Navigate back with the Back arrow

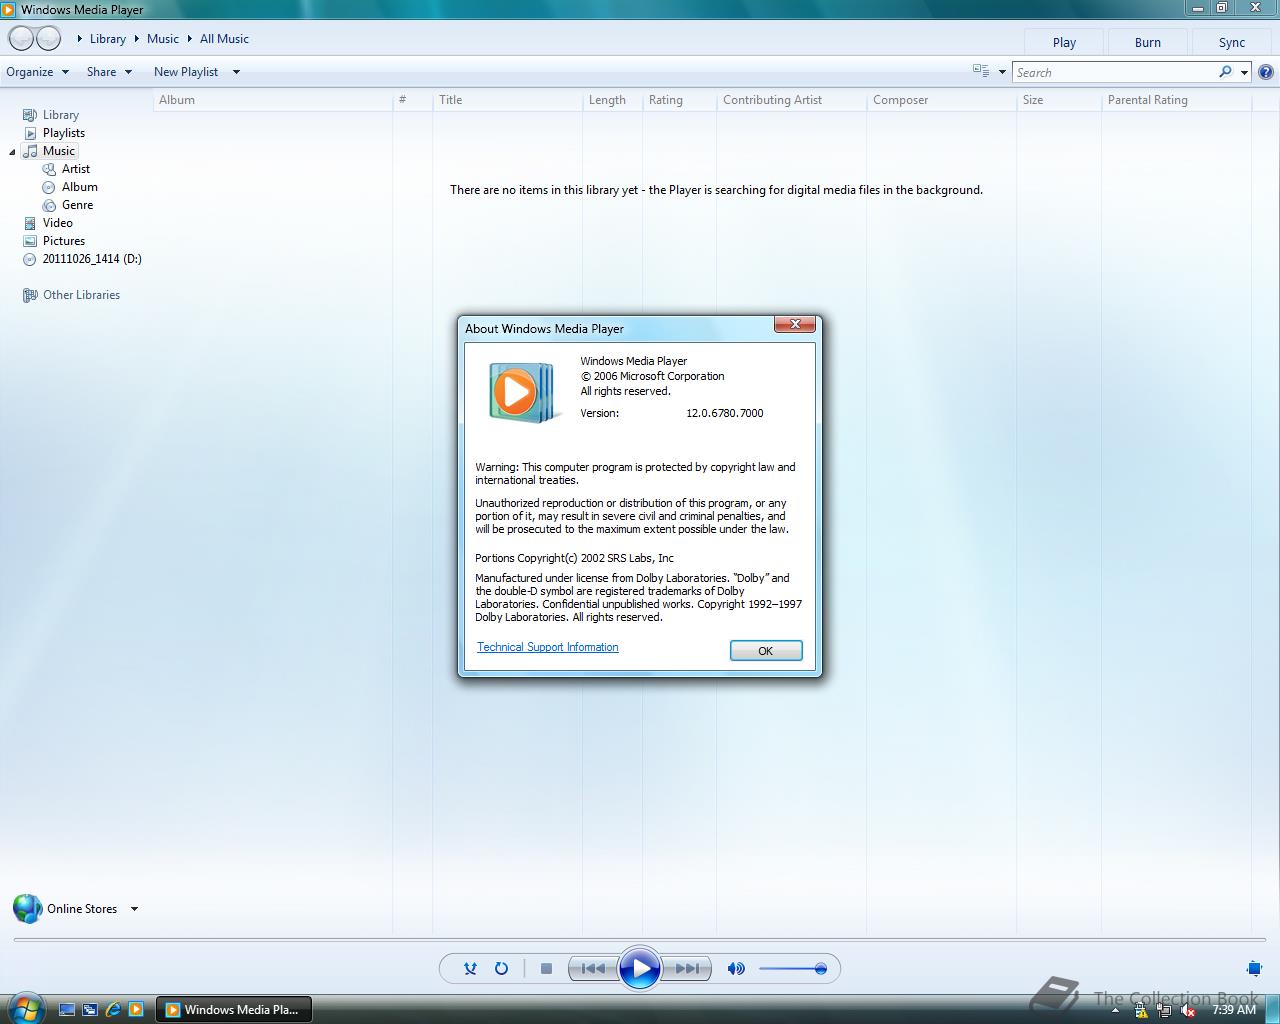click(21, 39)
